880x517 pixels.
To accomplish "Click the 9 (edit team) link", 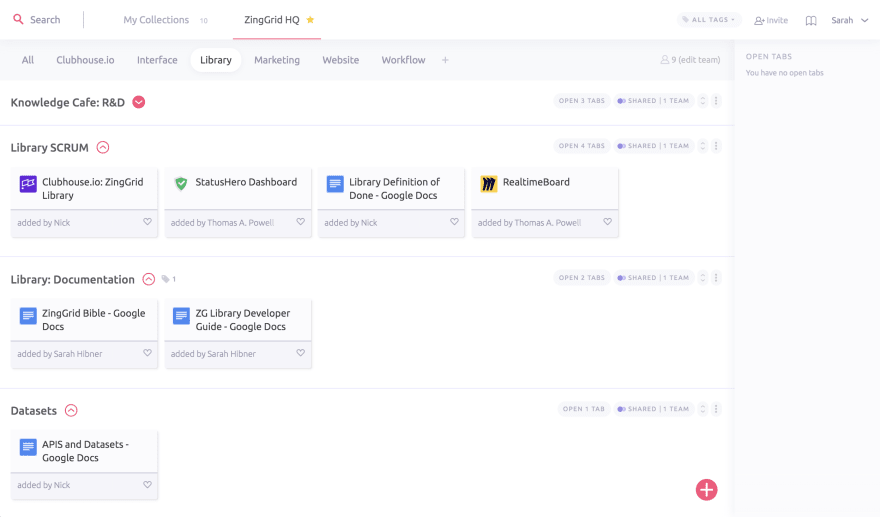I will coord(690,60).
